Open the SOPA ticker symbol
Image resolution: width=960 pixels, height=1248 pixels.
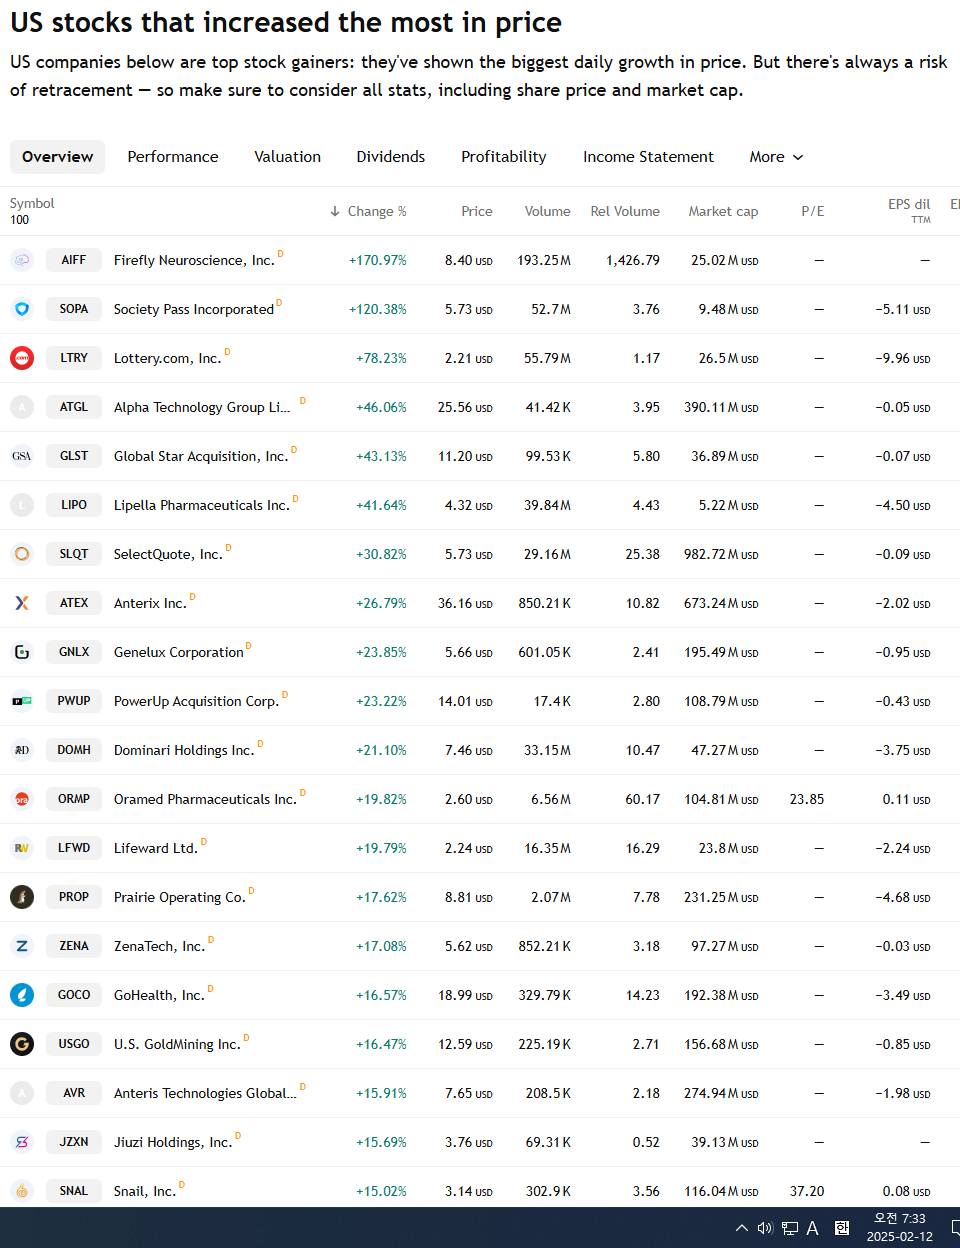tap(74, 309)
